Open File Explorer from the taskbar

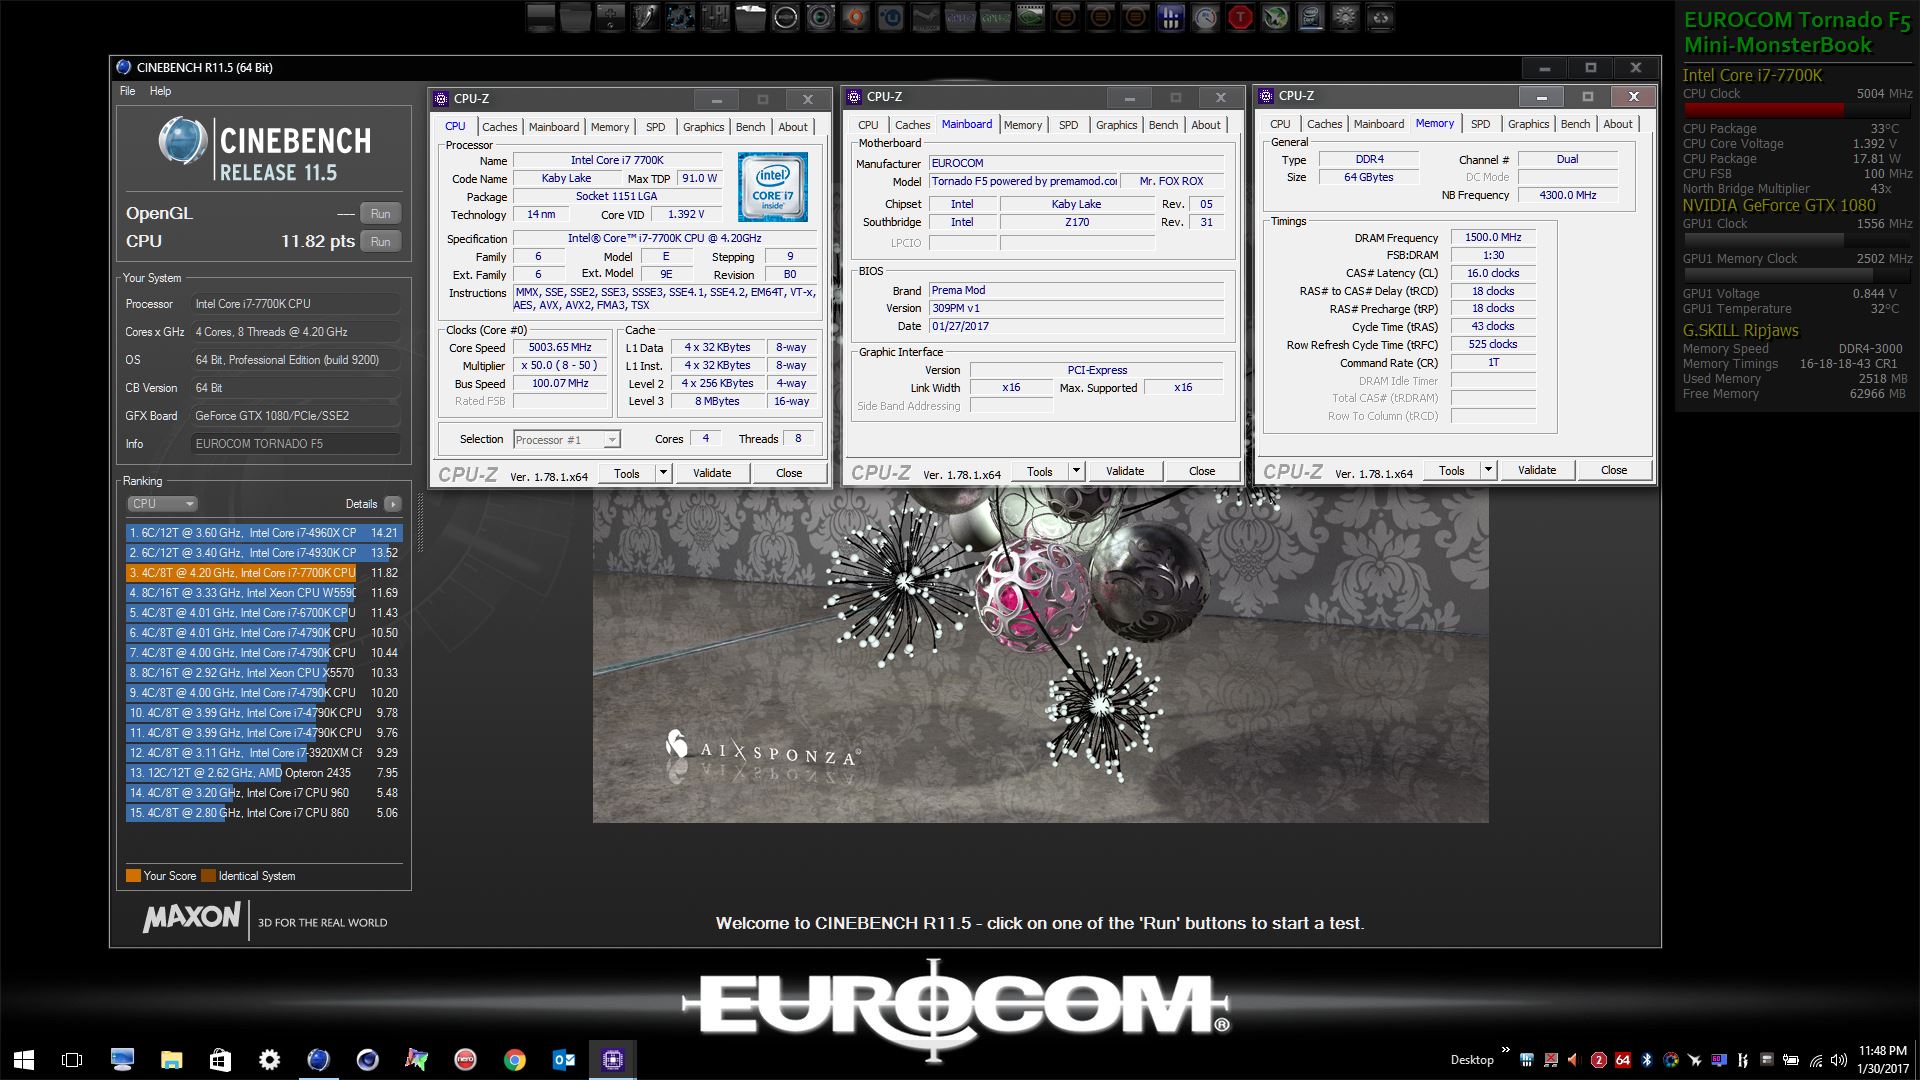(x=171, y=1060)
